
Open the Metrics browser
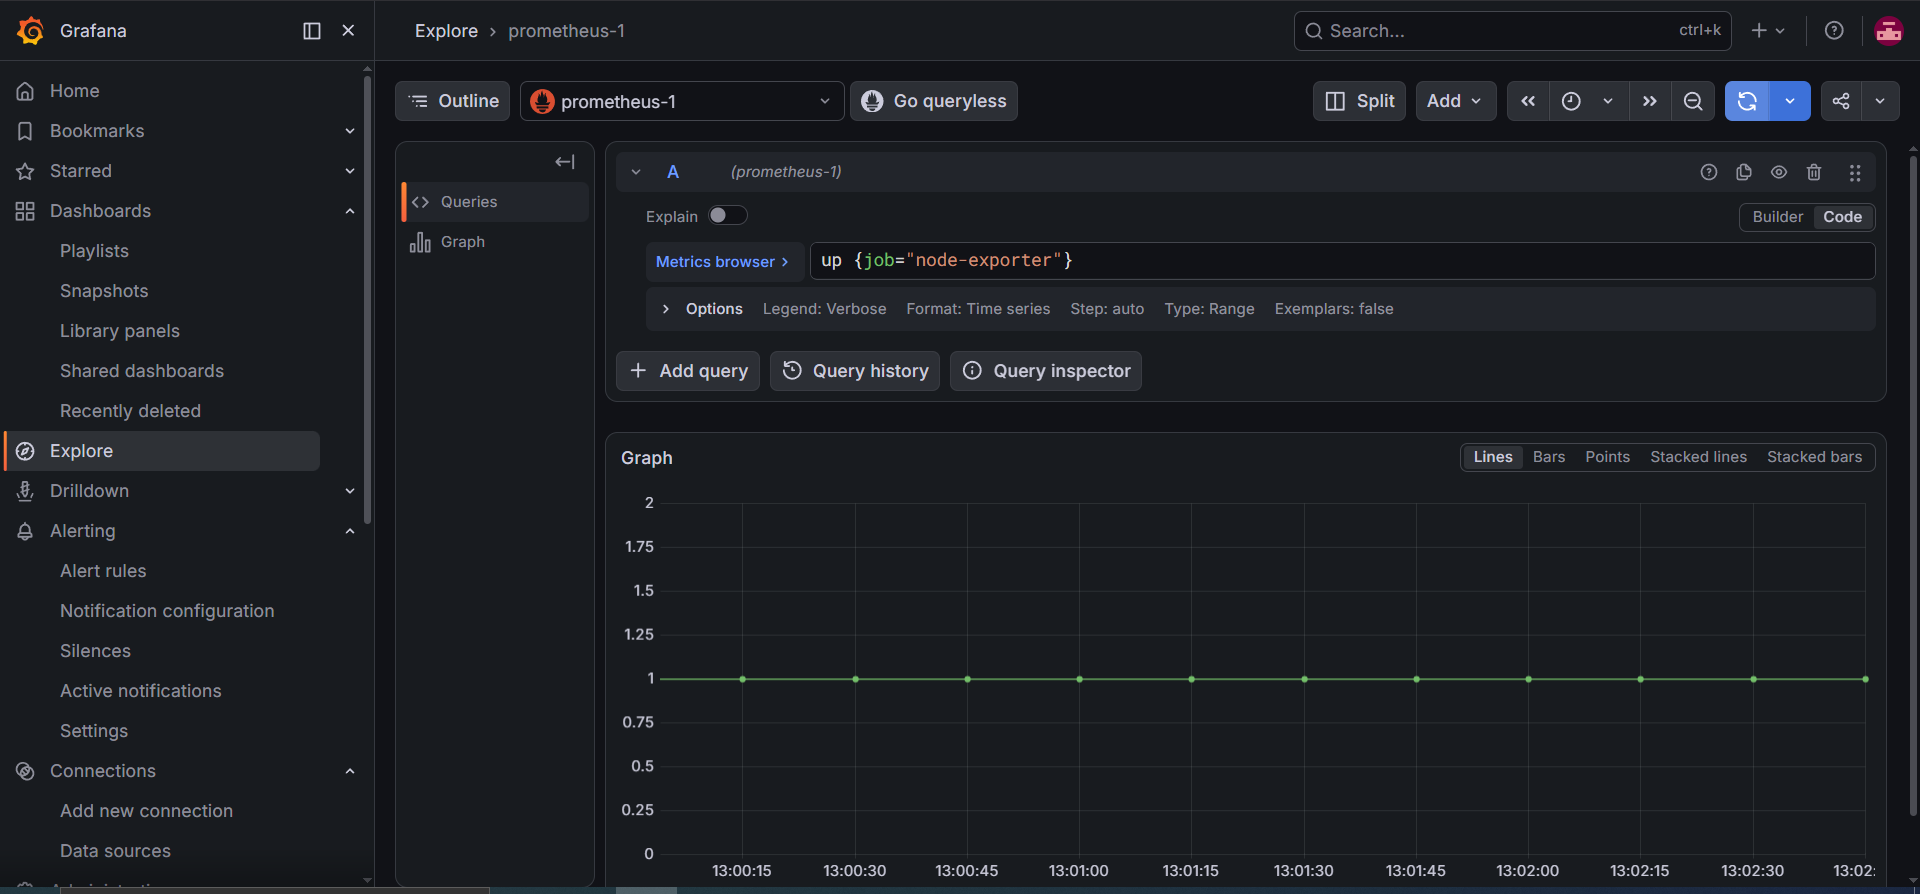723,262
